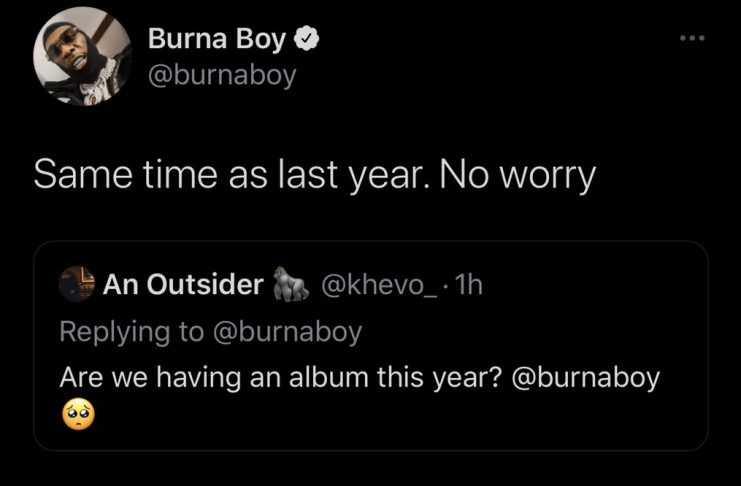This screenshot has width=741, height=486.
Task: Click An Outsider's small avatar
Action: (x=76, y=286)
